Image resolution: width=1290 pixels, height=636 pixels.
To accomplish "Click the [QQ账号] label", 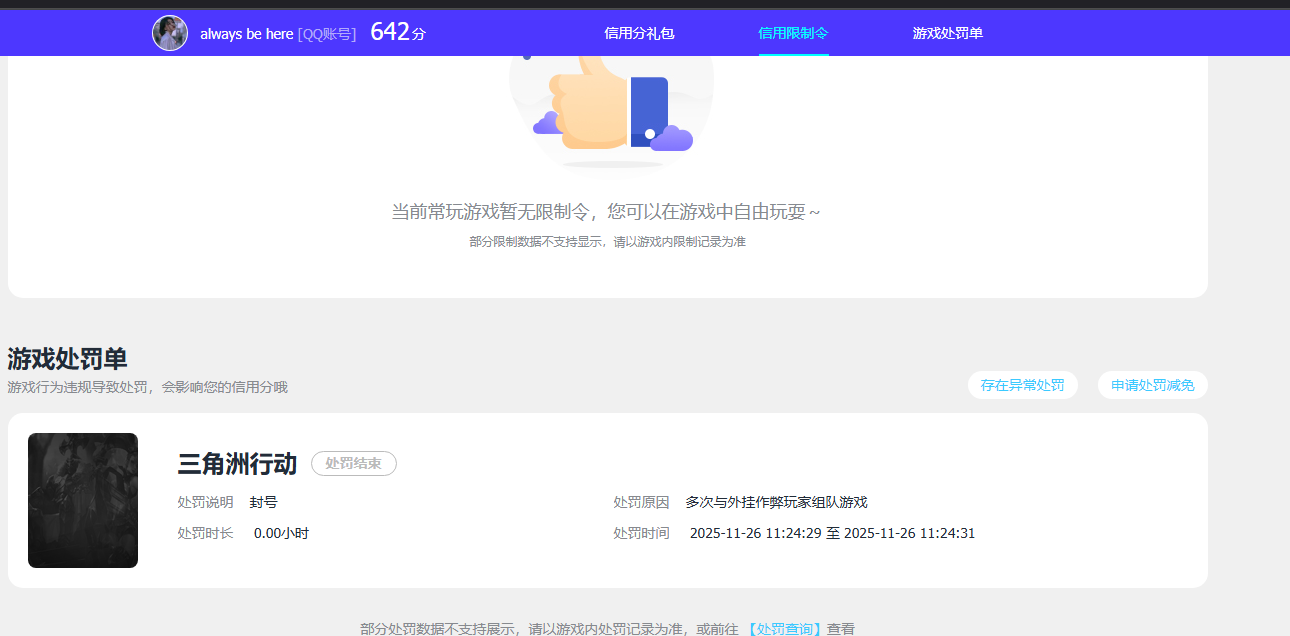I will coord(327,34).
